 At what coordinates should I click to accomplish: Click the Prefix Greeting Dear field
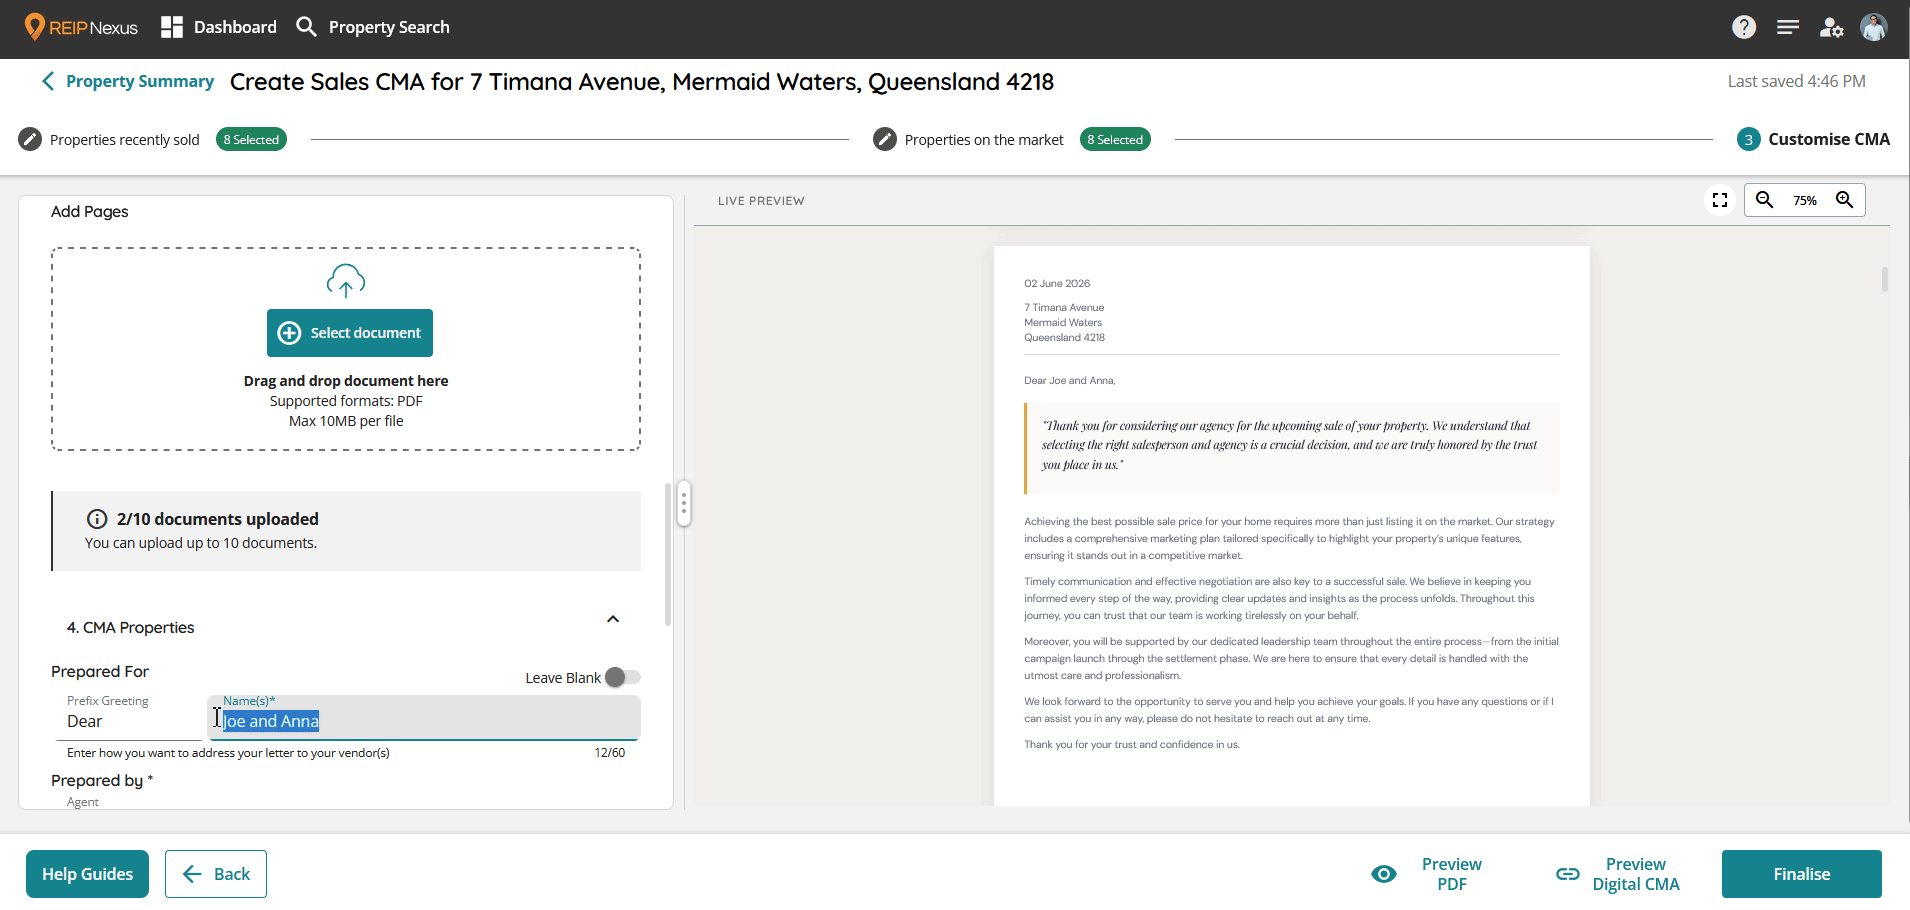tap(129, 718)
